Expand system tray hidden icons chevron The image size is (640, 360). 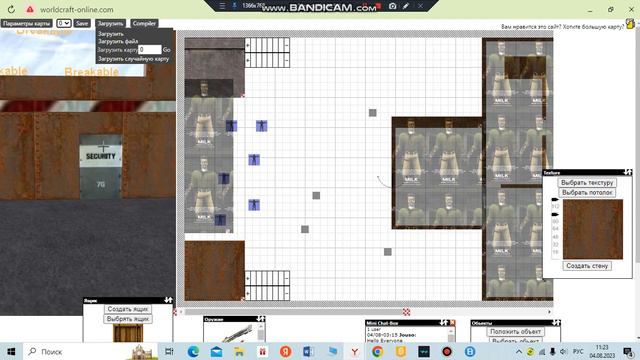tap(519, 351)
